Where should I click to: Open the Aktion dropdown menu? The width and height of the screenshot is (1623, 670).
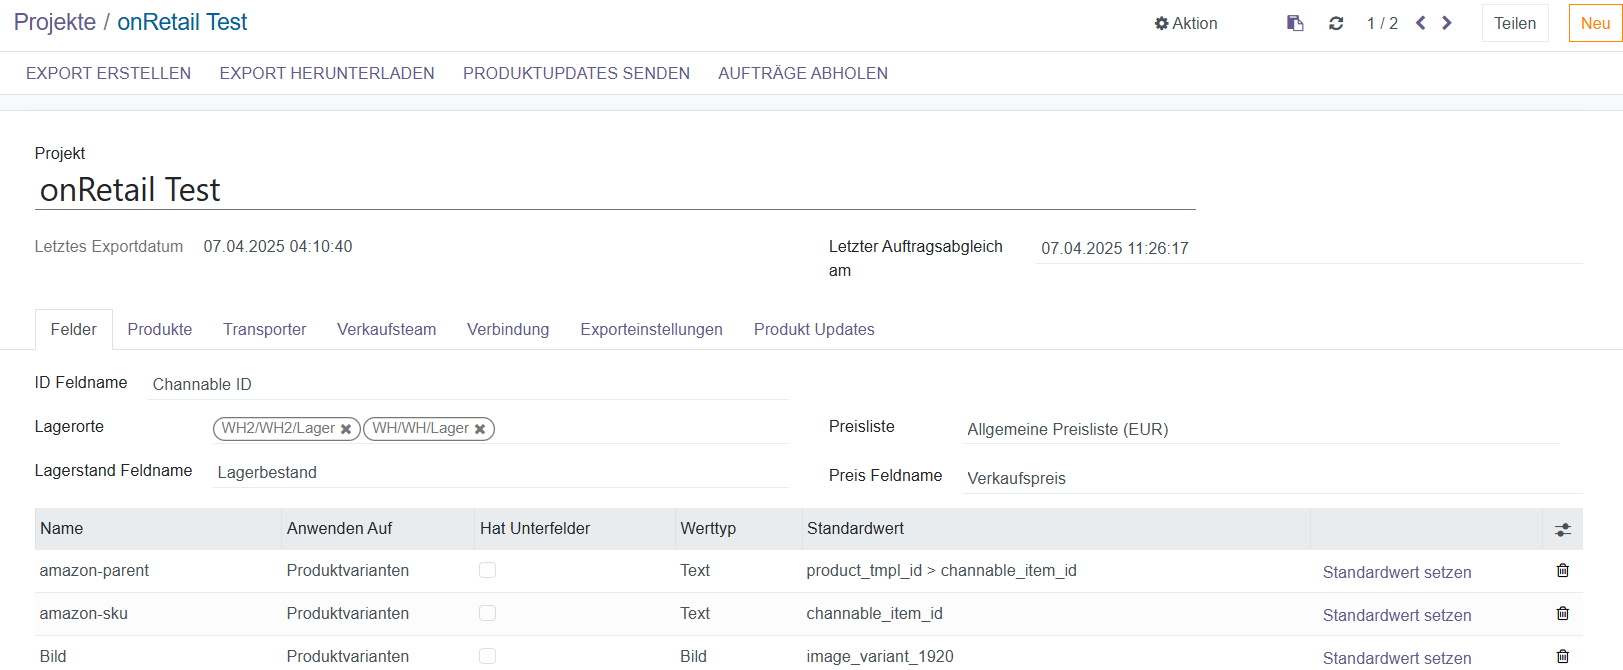tap(1186, 23)
